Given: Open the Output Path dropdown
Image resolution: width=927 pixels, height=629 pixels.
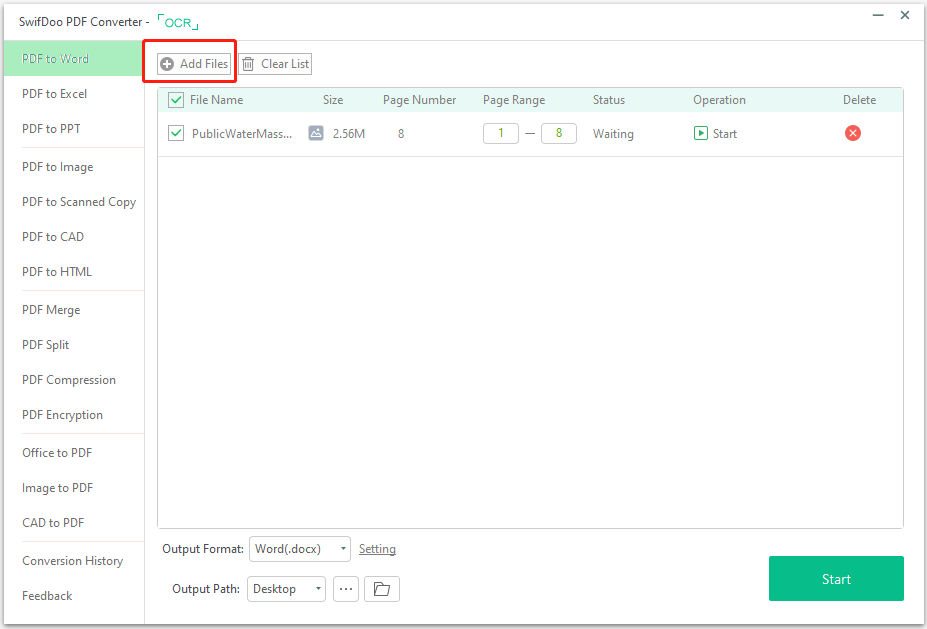Looking at the screenshot, I should 286,589.
